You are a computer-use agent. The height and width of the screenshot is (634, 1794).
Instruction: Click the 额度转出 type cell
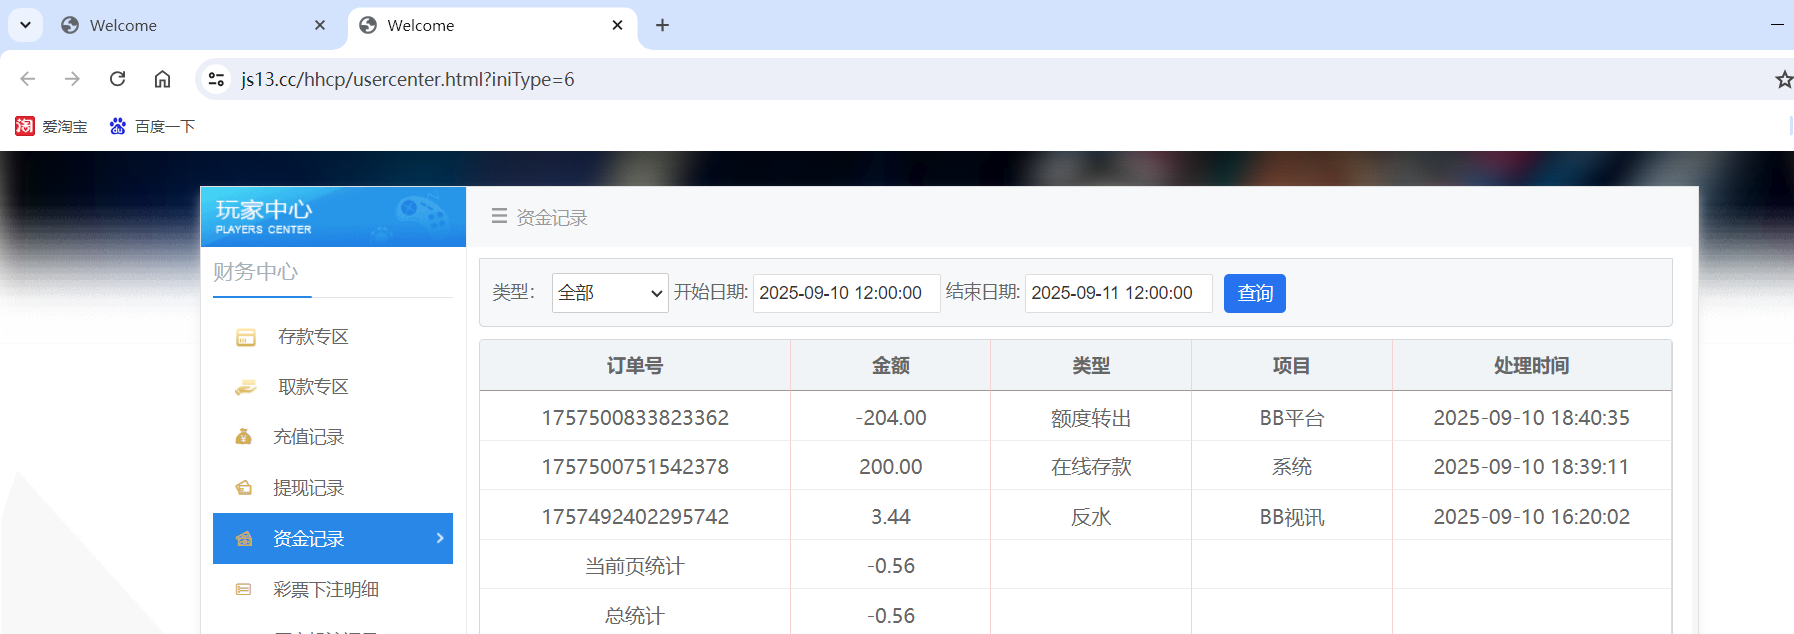1091,418
